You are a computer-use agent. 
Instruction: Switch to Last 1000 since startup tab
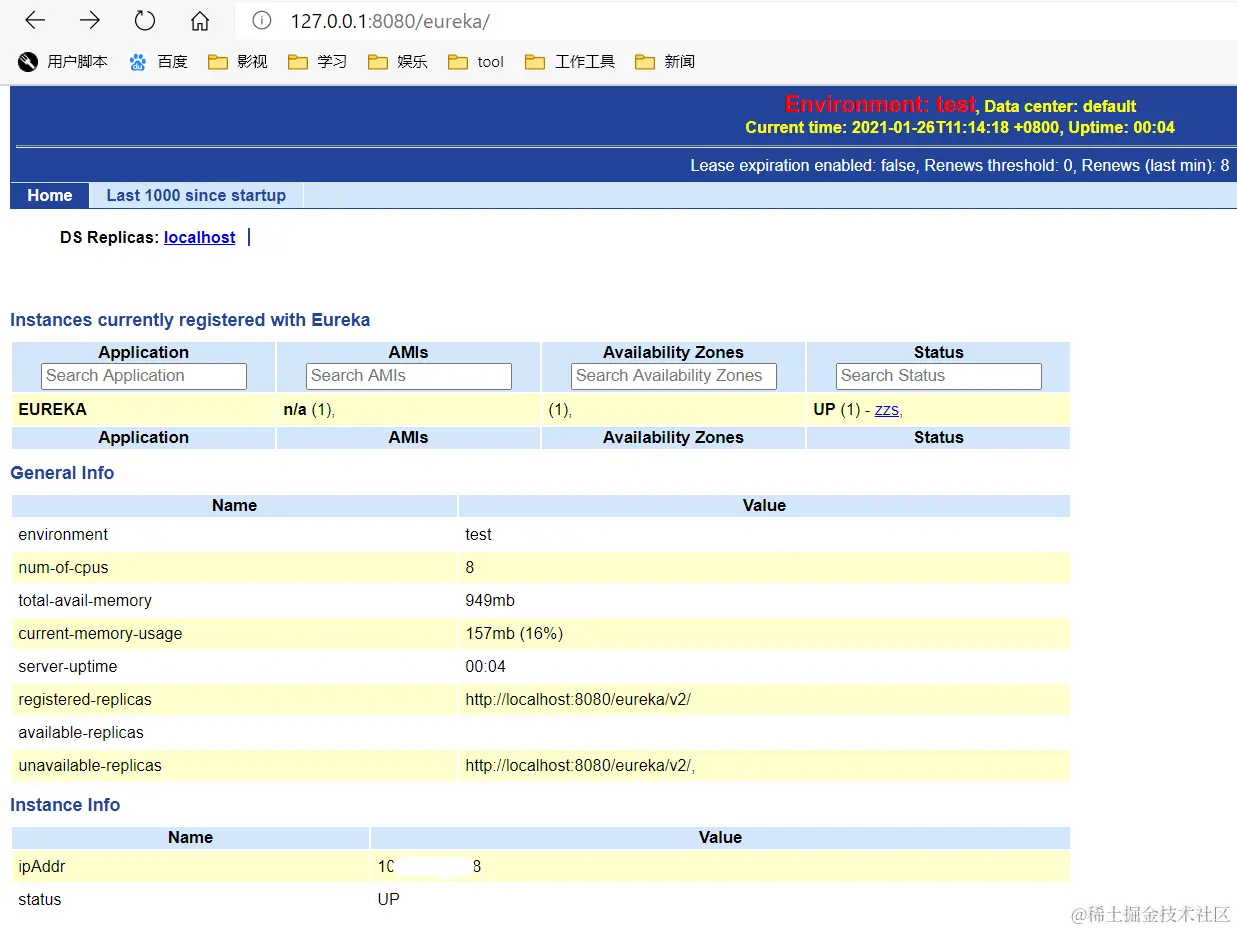[196, 195]
